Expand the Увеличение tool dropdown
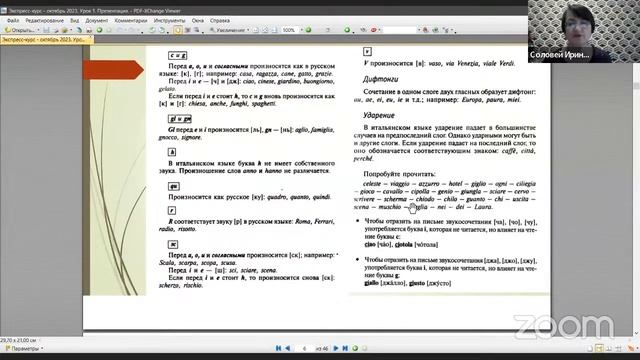This screenshot has height=360, width=640. [x=248, y=30]
